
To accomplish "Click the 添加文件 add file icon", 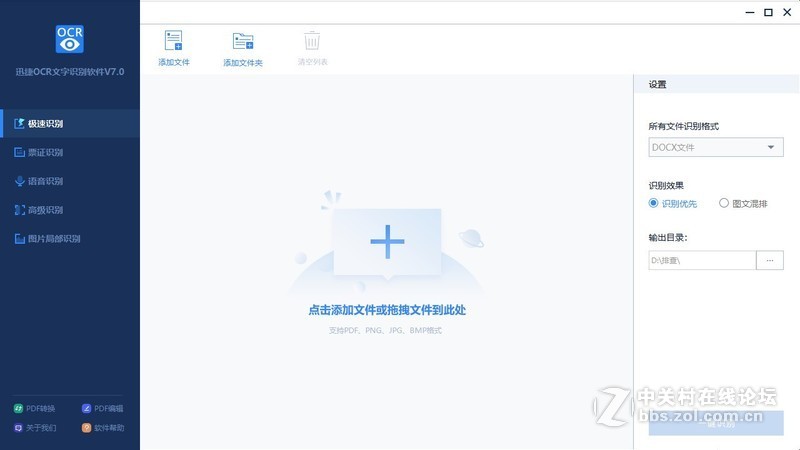I will (x=173, y=40).
